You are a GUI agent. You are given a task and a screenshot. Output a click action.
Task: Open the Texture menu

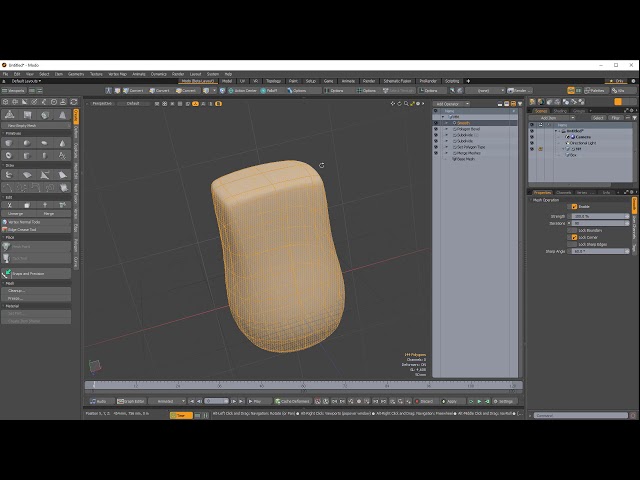pyautogui.click(x=96, y=74)
